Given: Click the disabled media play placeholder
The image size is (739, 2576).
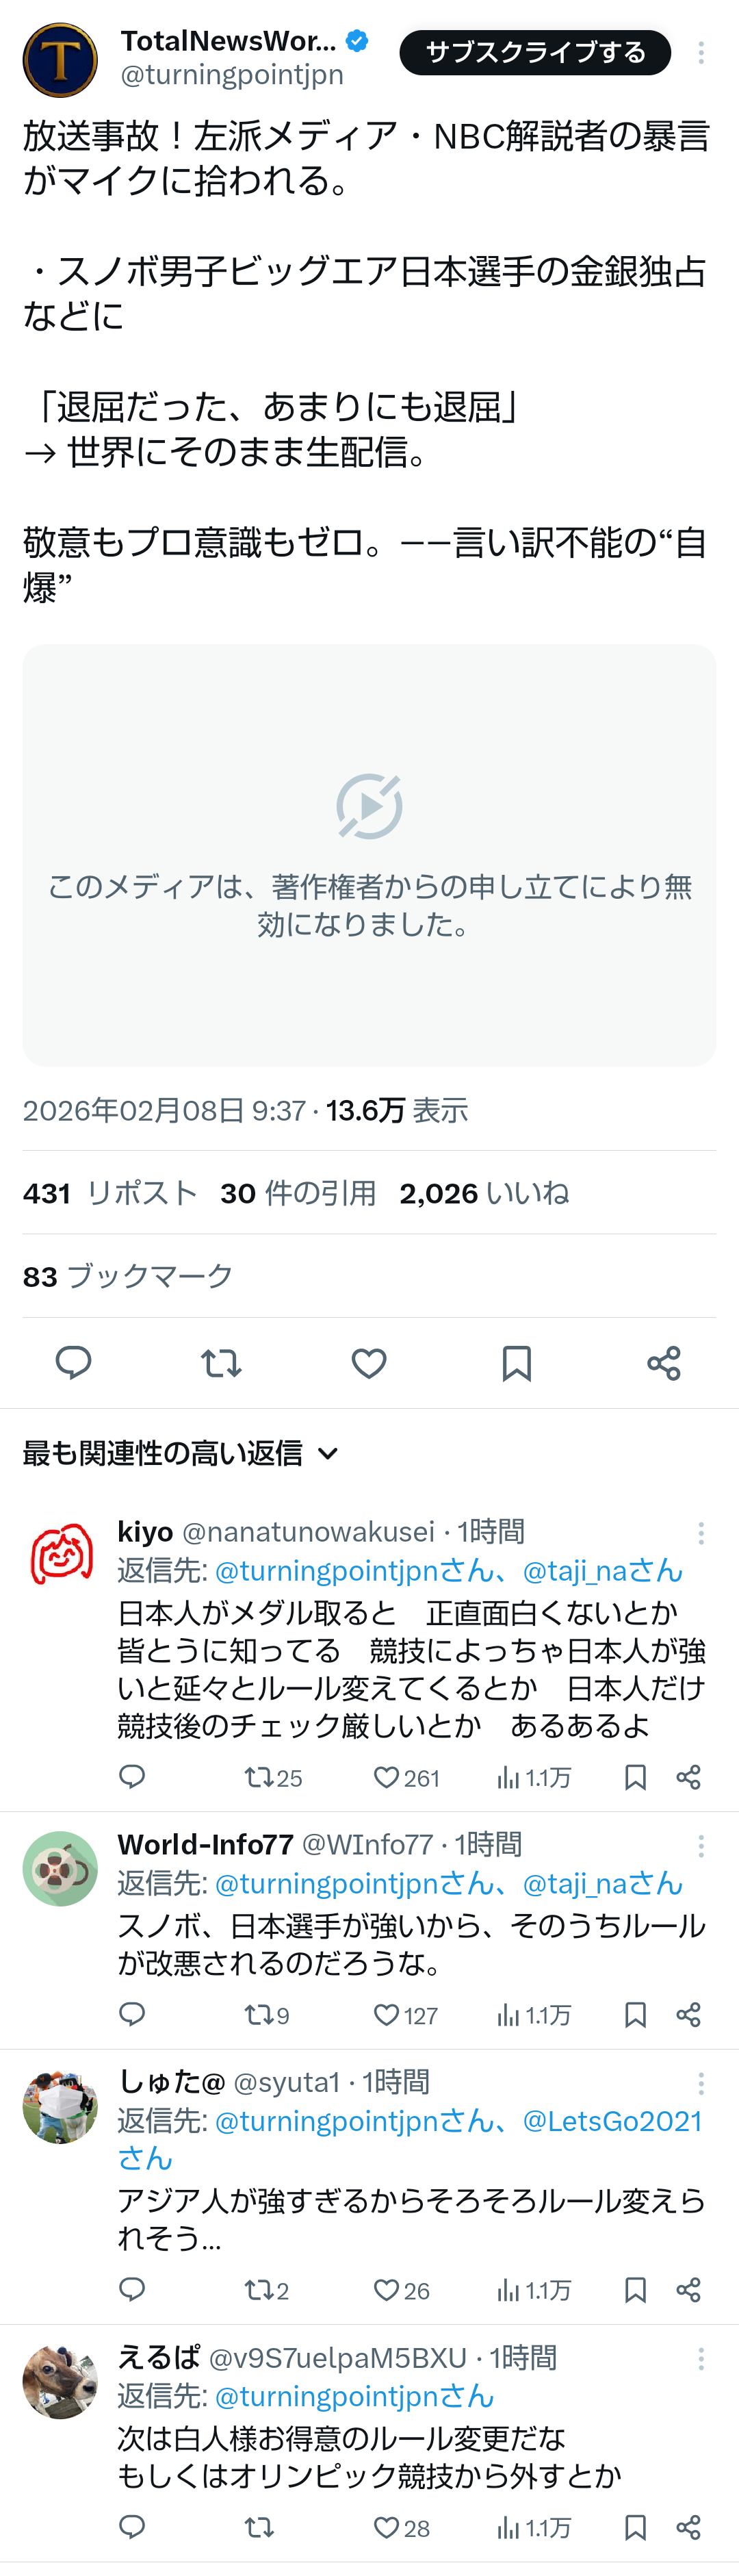Looking at the screenshot, I should pos(369,806).
